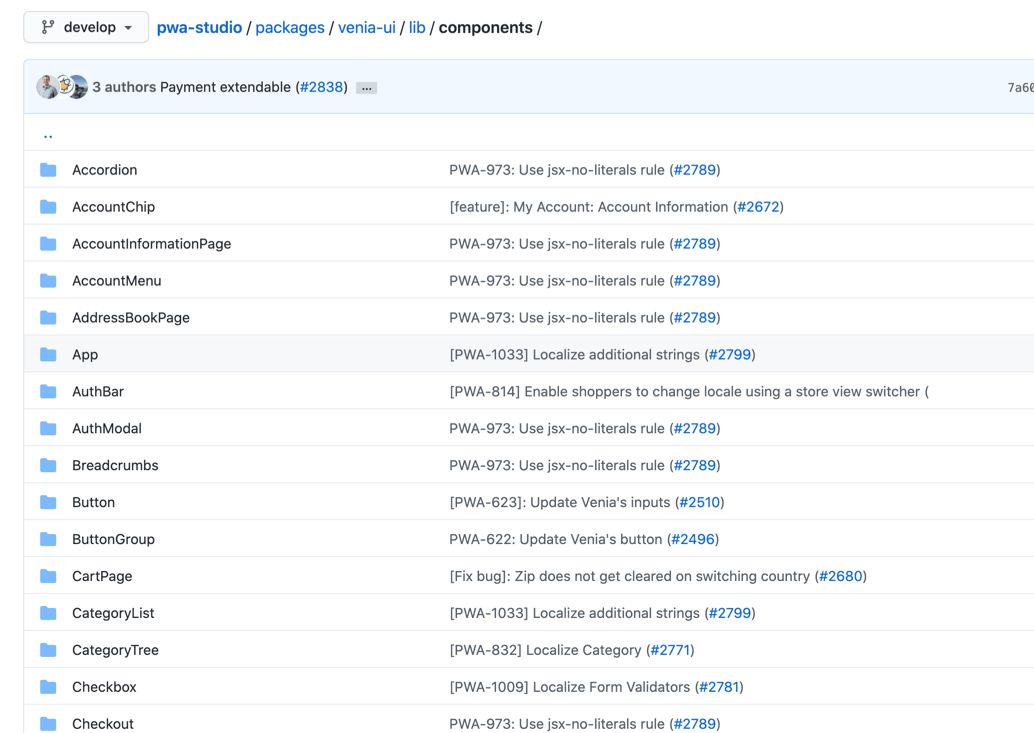
Task: Click the Checkout folder icon
Action: pyautogui.click(x=48, y=724)
